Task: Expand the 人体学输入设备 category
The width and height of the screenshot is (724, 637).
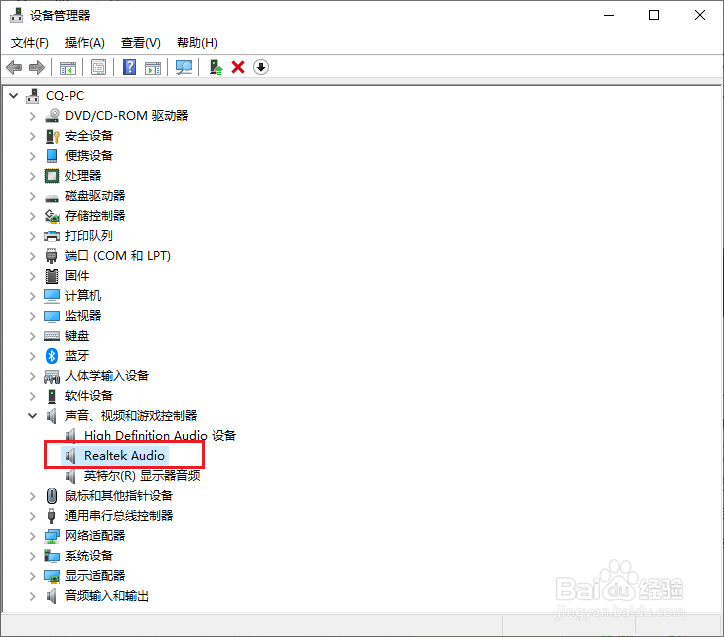Action: pyautogui.click(x=32, y=376)
